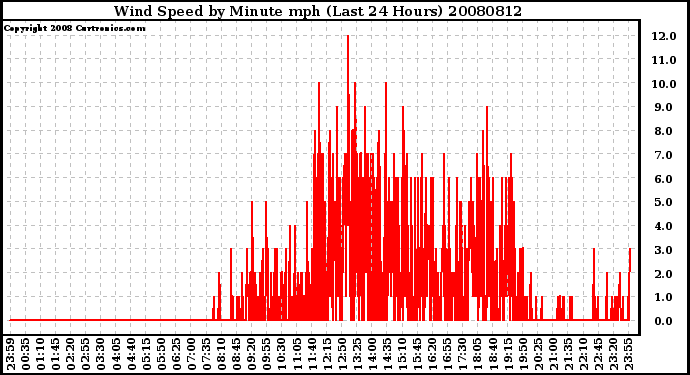Click the 19:50 time label
This screenshot has width=690, height=375.
click(x=522, y=355)
